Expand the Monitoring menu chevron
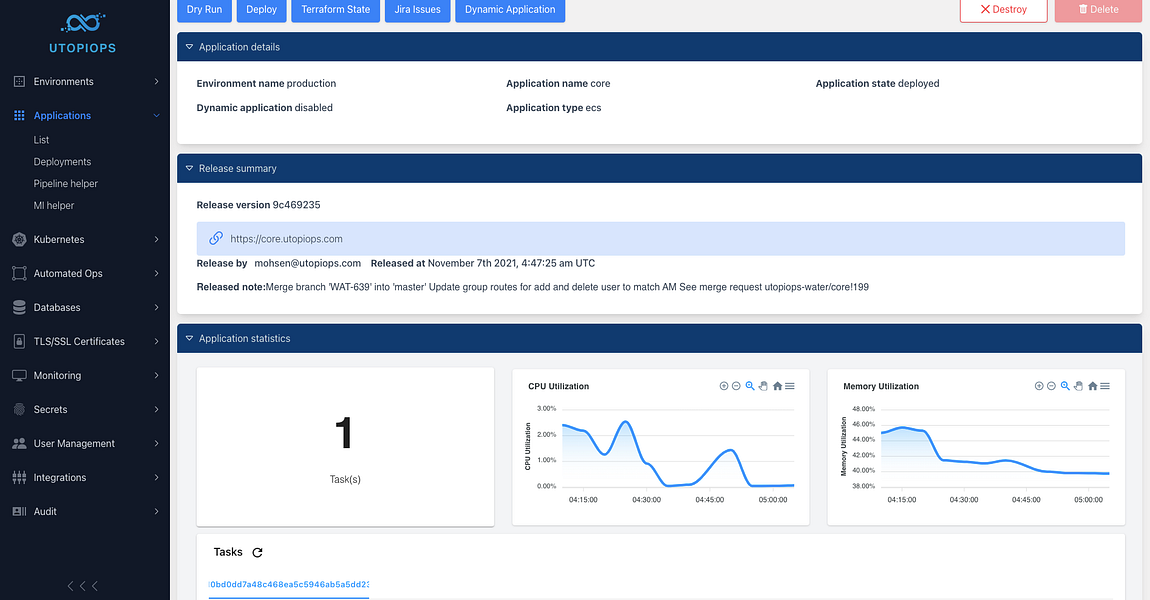 [156, 375]
